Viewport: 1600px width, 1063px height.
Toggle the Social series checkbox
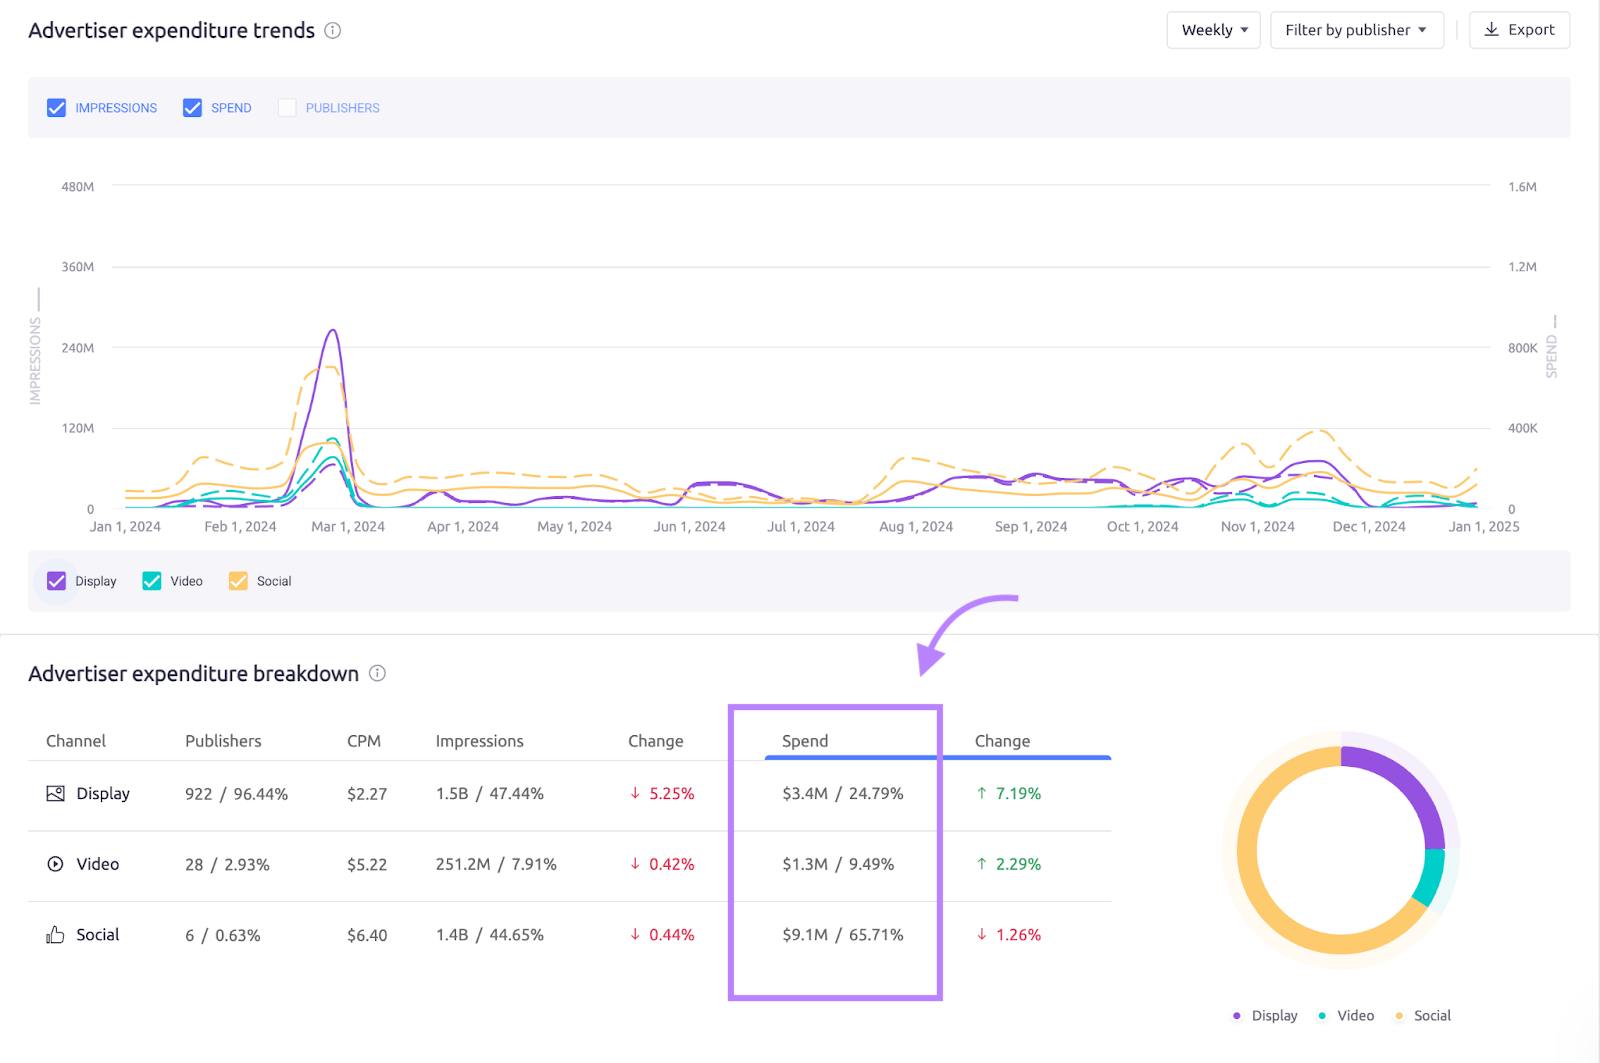[238, 581]
